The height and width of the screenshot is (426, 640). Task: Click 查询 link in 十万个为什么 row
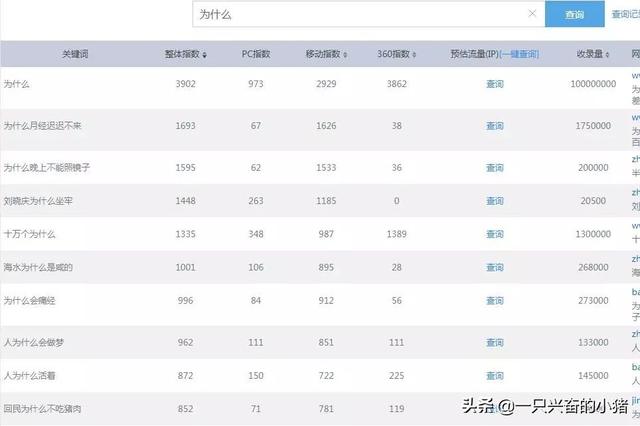tap(495, 234)
